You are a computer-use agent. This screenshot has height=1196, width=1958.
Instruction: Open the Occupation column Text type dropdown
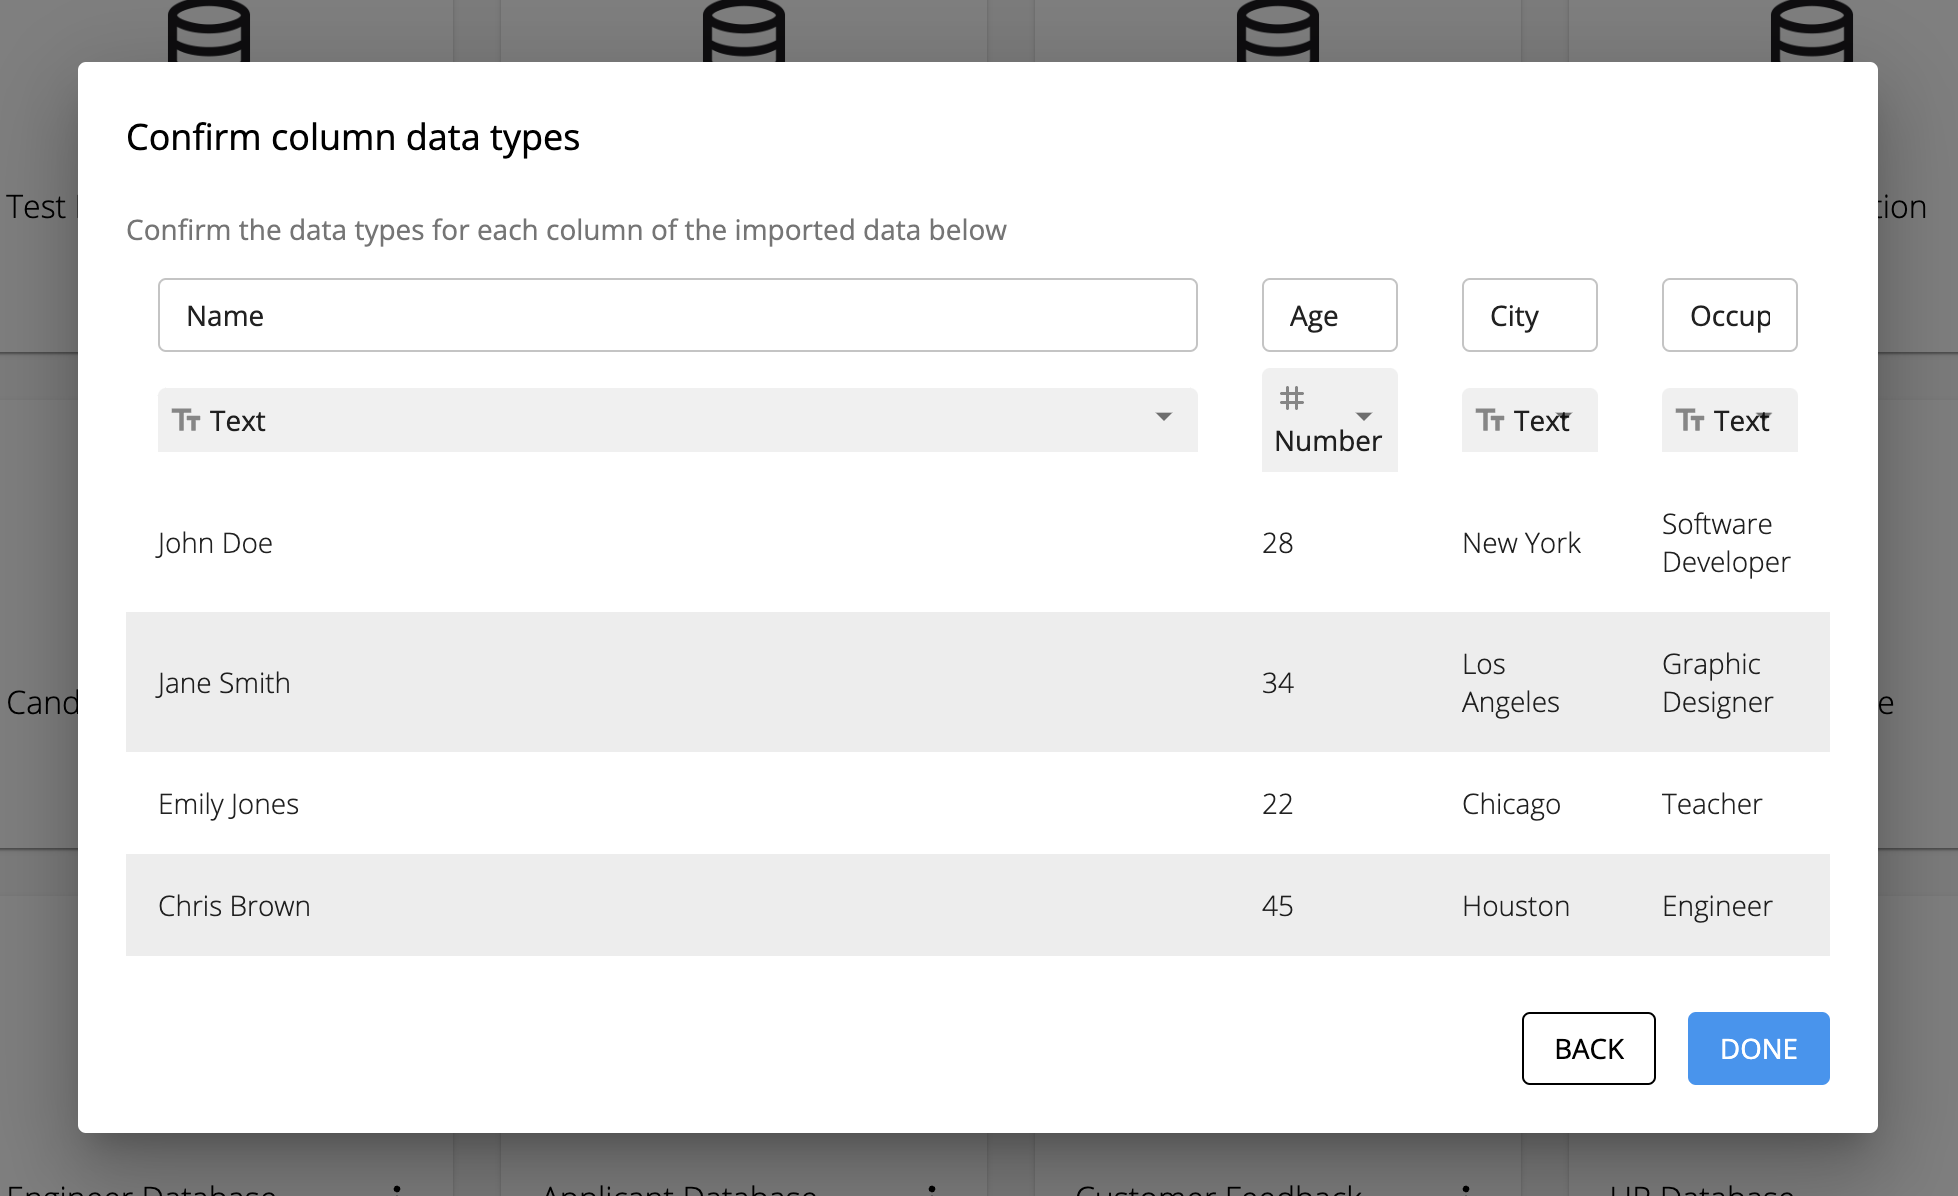[x=1729, y=420]
